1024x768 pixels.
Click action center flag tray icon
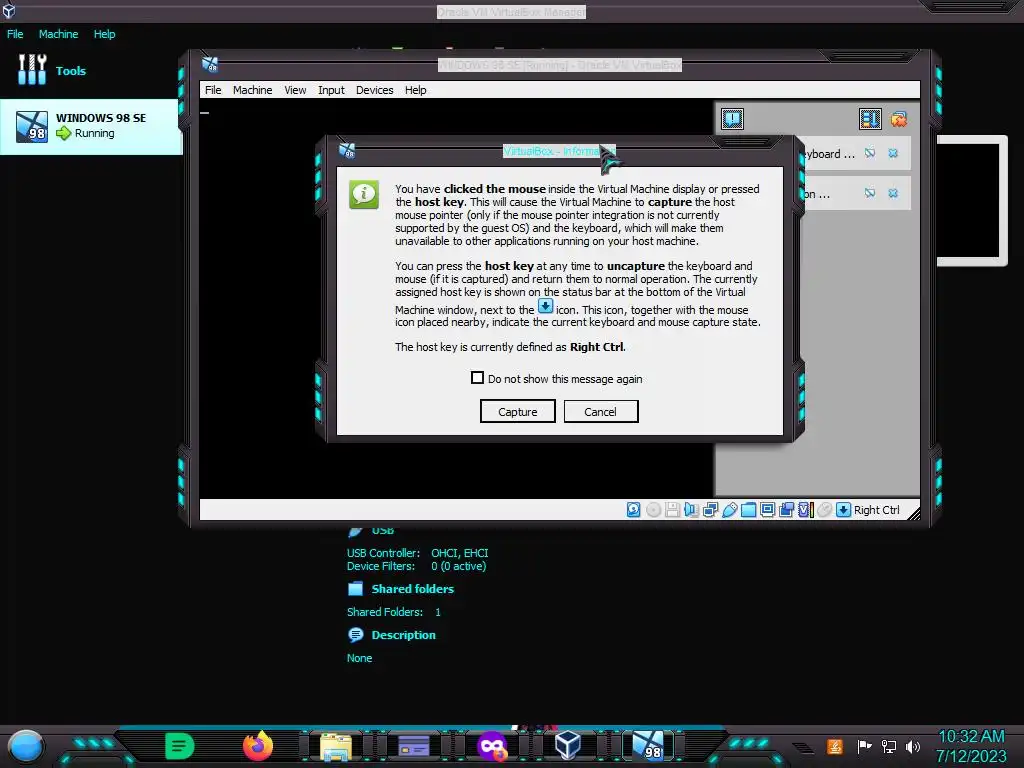(x=864, y=746)
